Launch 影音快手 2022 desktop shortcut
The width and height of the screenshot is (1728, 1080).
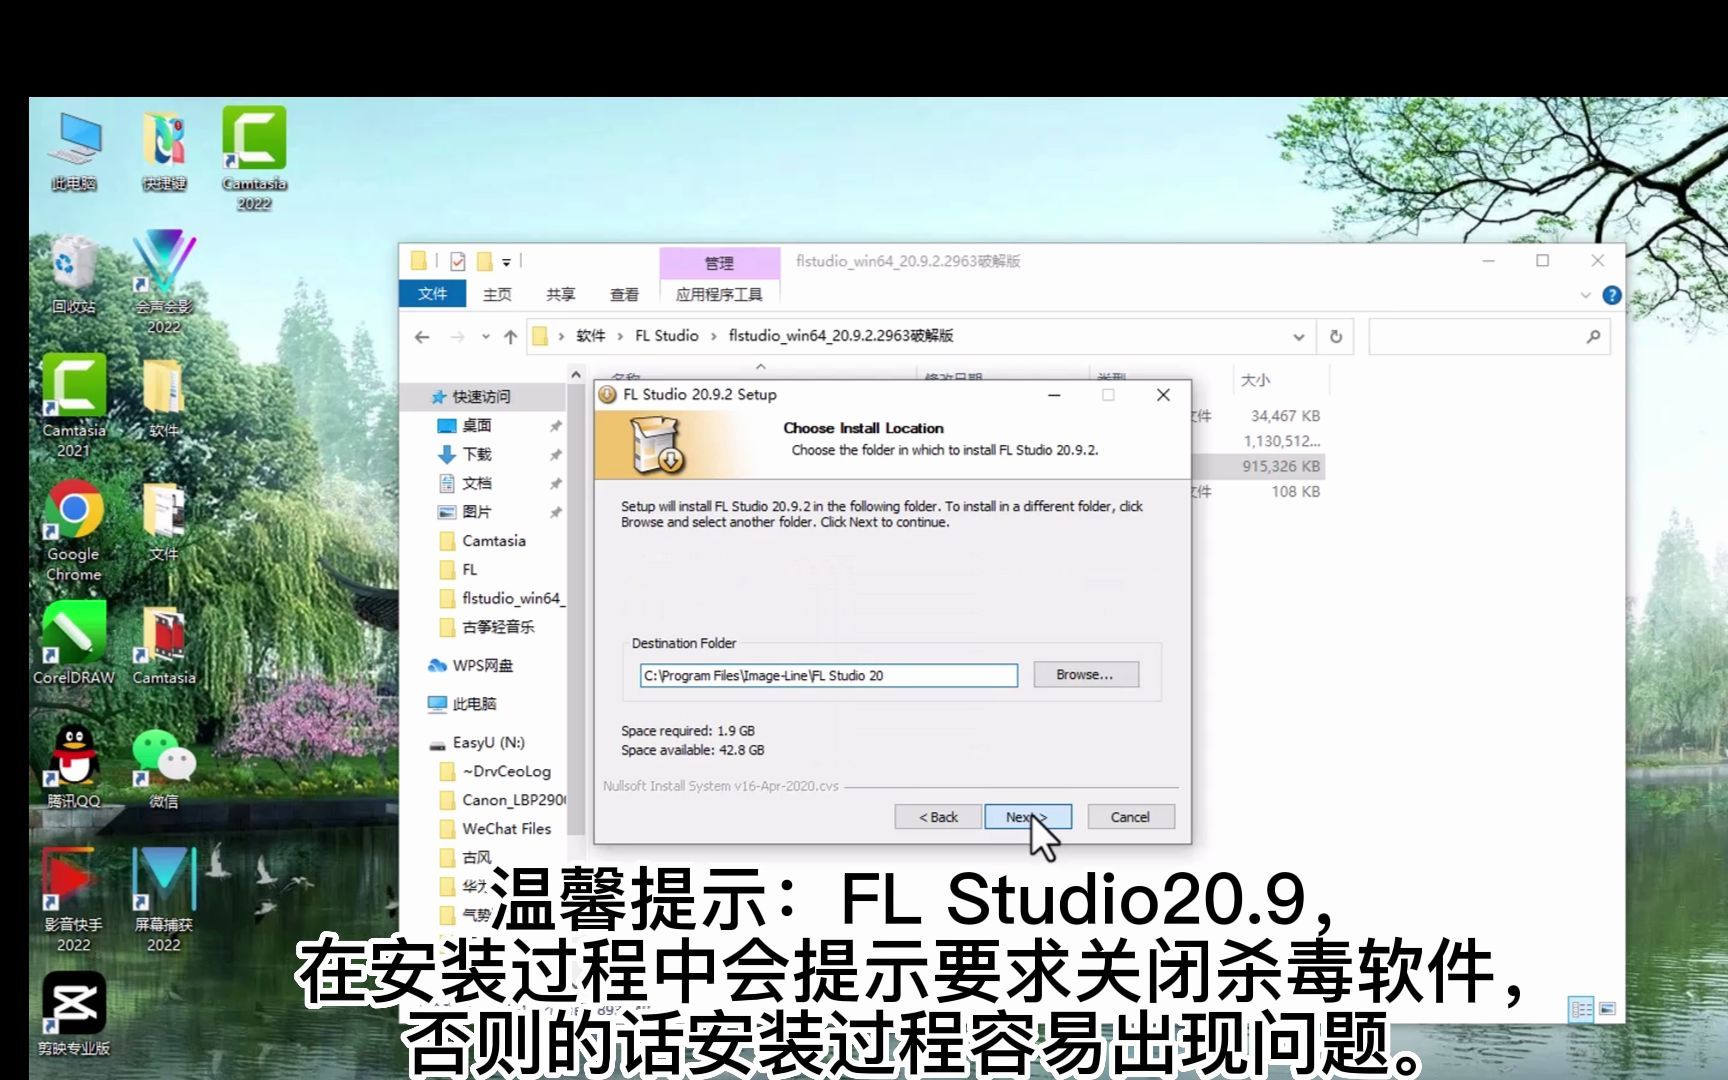pos(73,900)
